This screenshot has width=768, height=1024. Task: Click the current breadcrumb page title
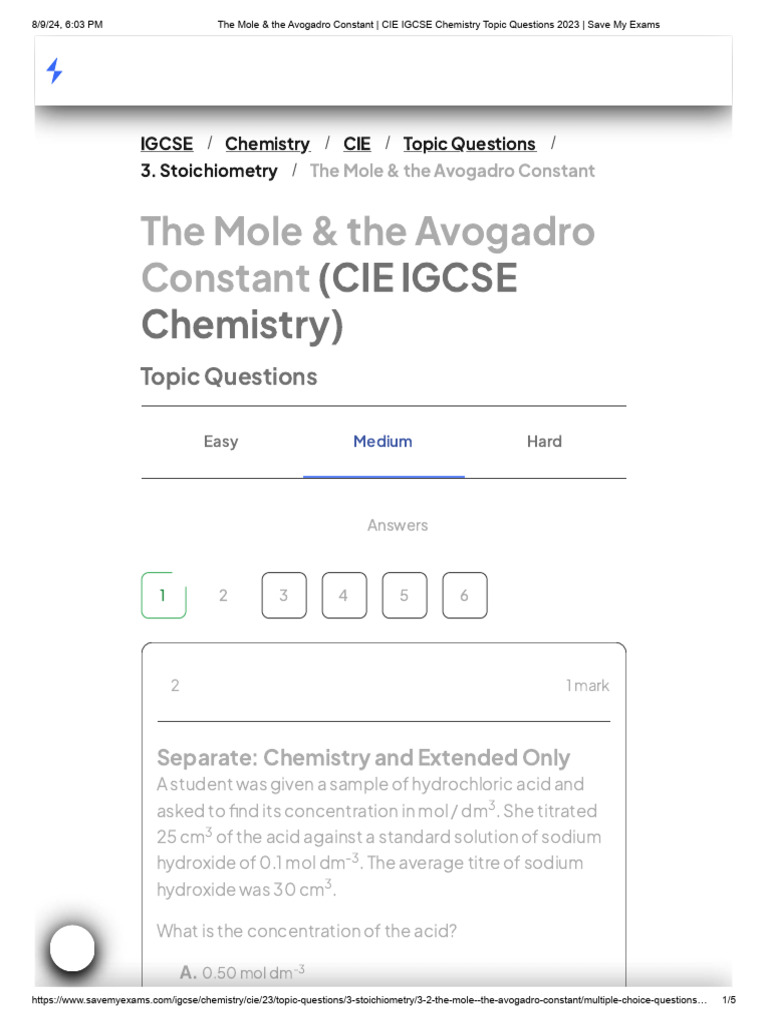pos(452,171)
